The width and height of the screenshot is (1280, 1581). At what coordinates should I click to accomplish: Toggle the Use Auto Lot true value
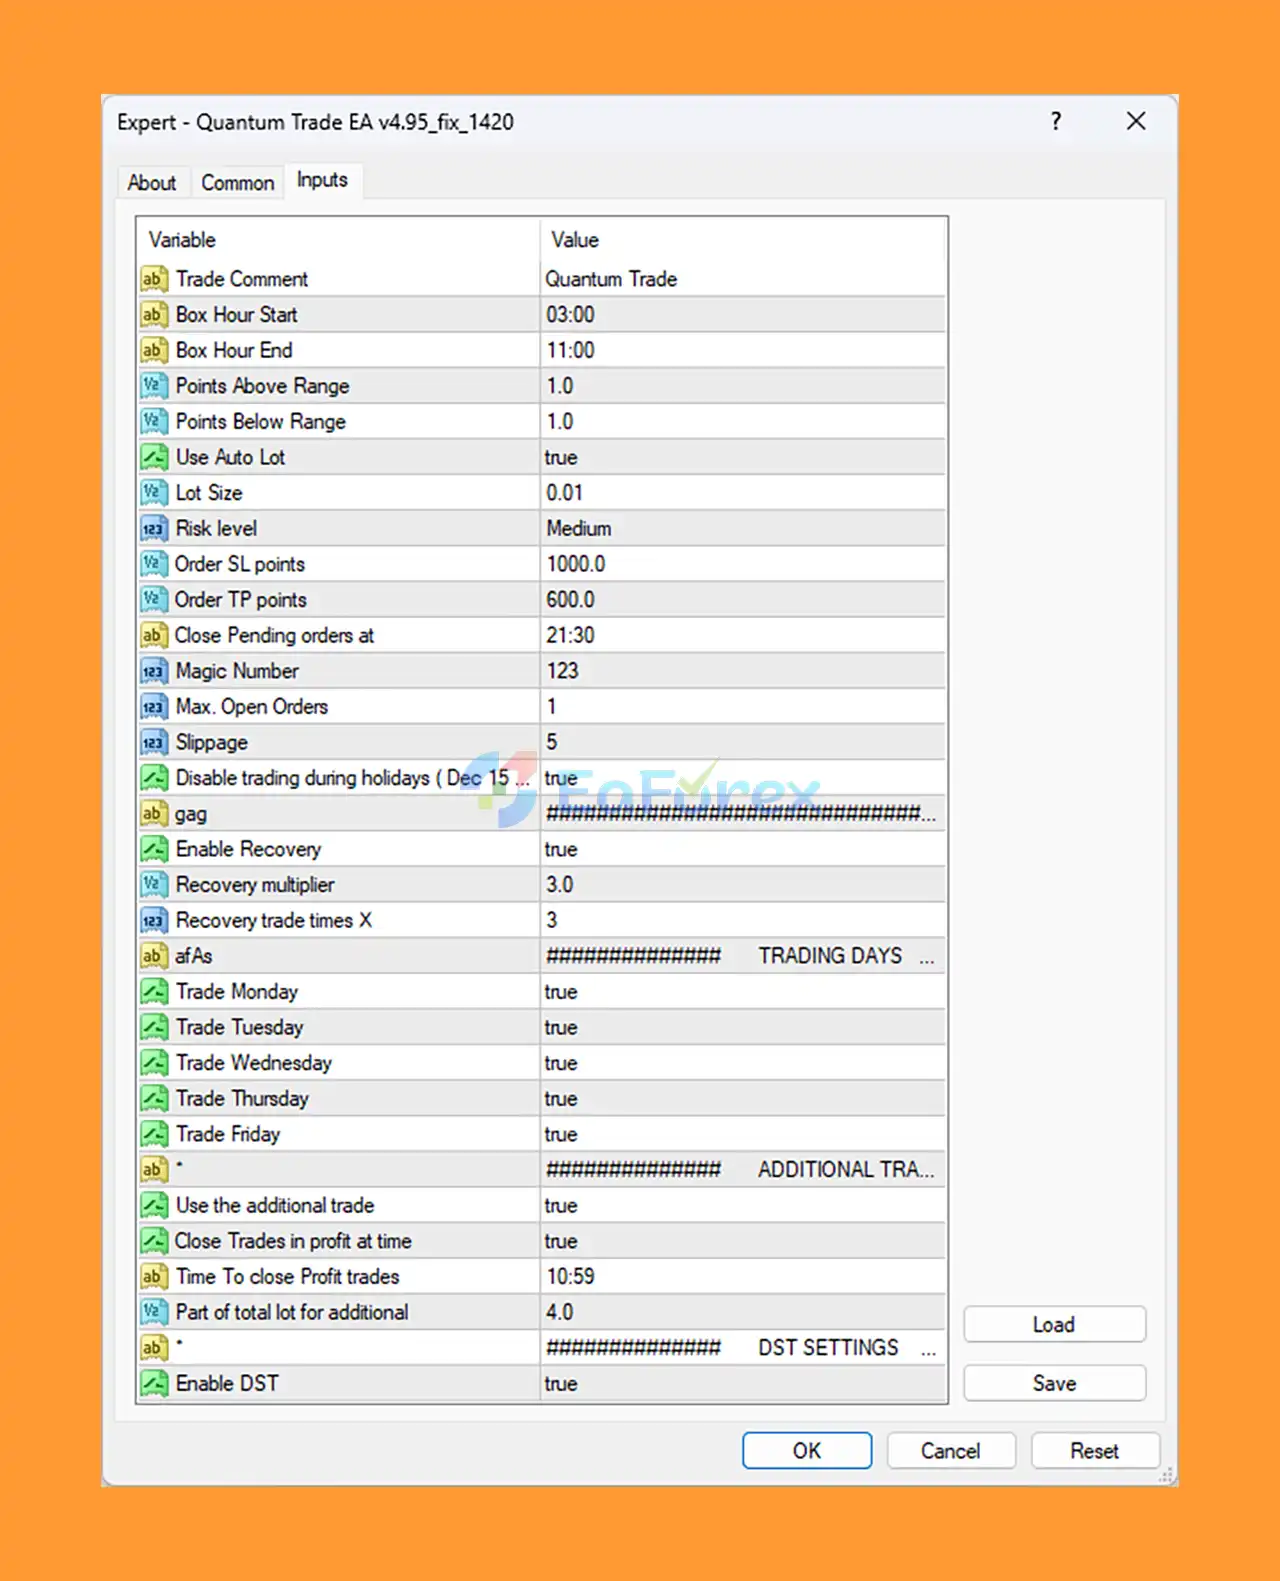coord(743,457)
